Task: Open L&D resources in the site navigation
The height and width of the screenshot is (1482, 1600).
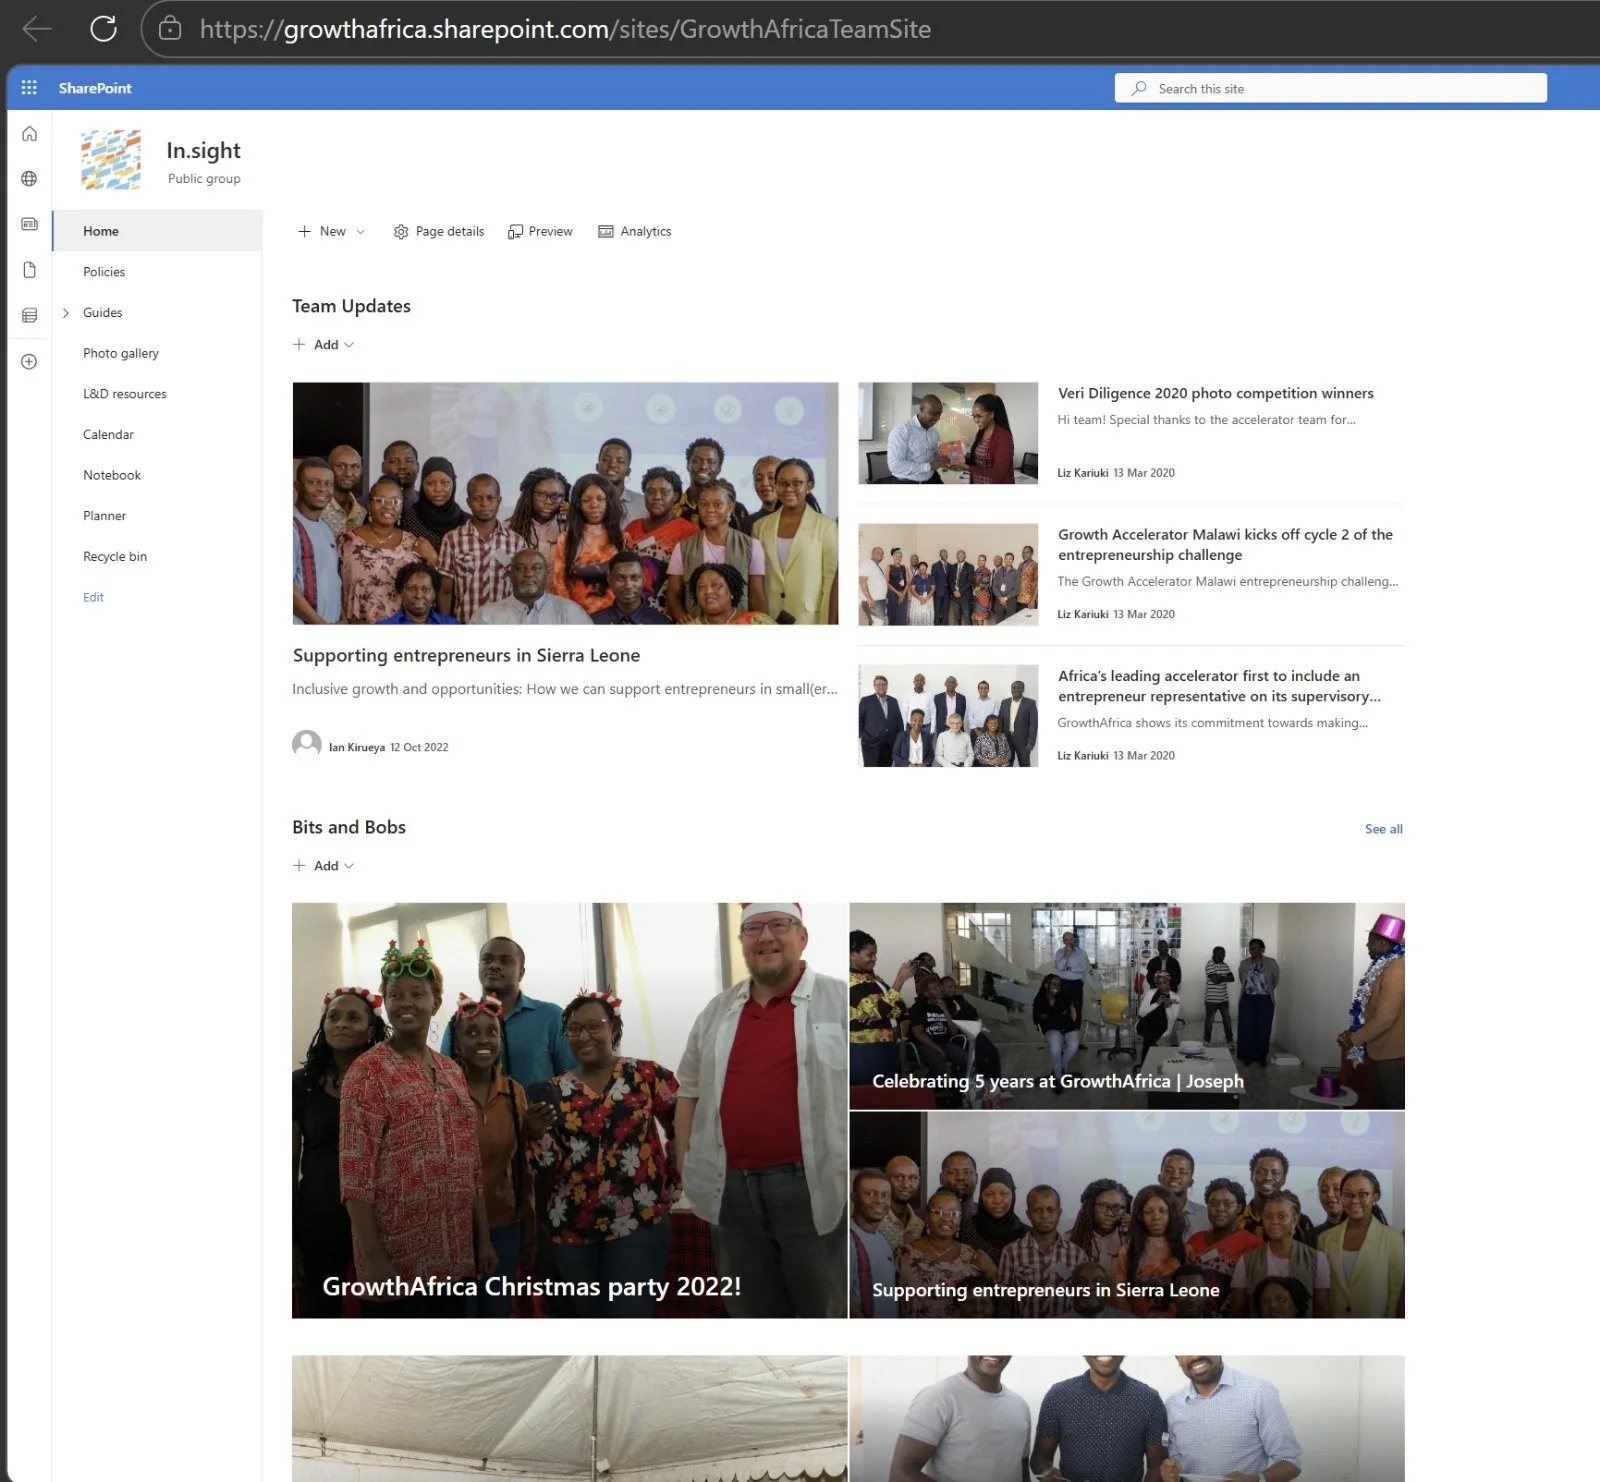Action: 125,394
